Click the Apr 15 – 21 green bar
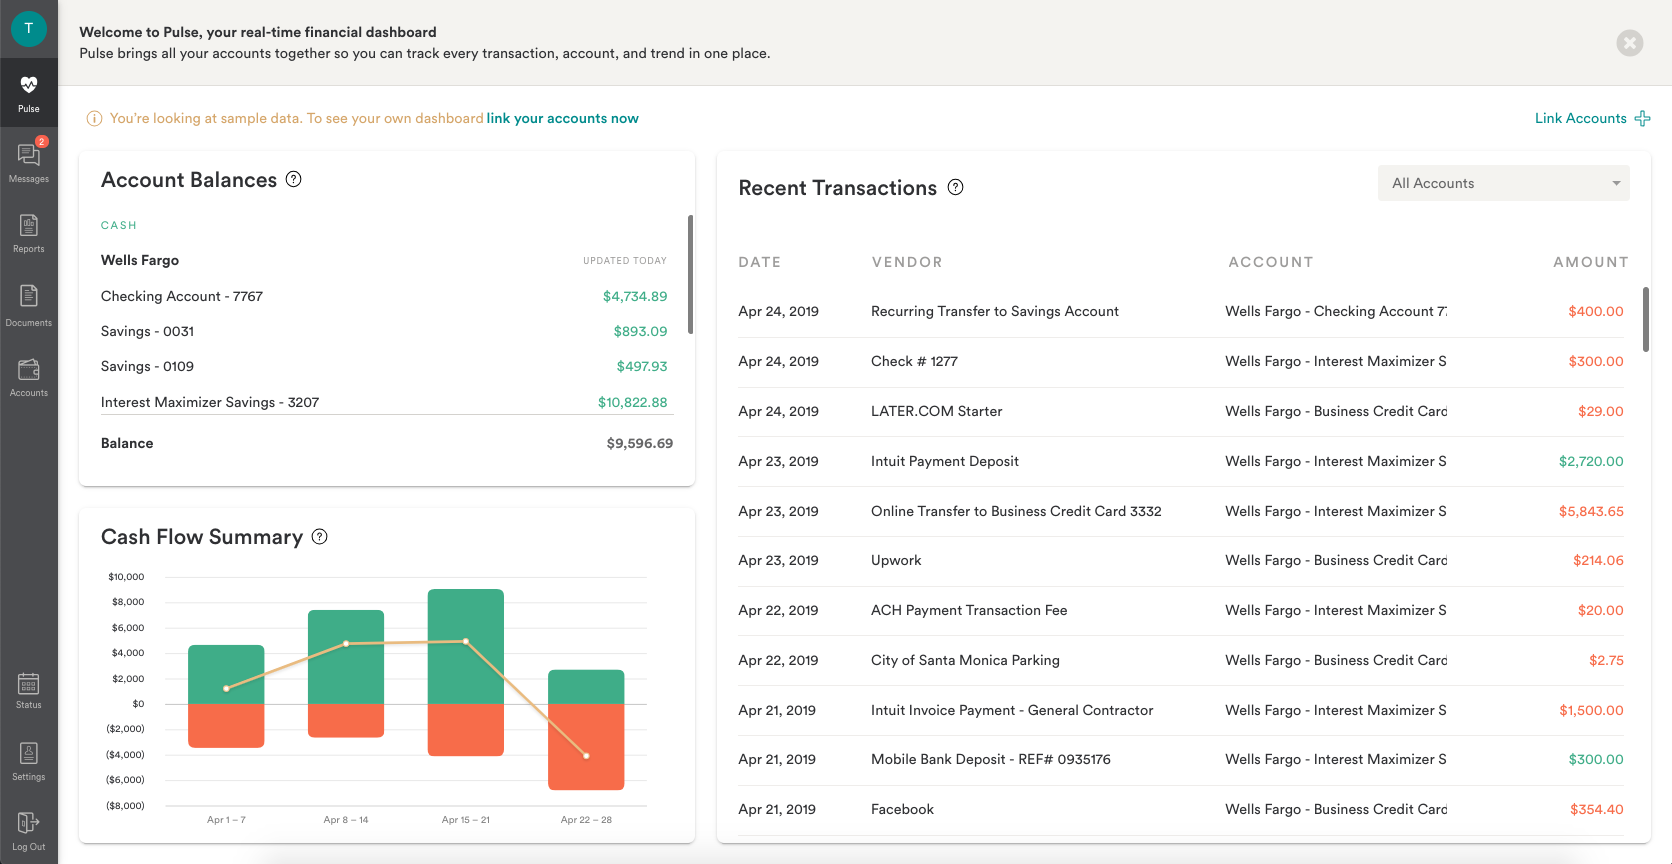1672x864 pixels. [x=465, y=645]
